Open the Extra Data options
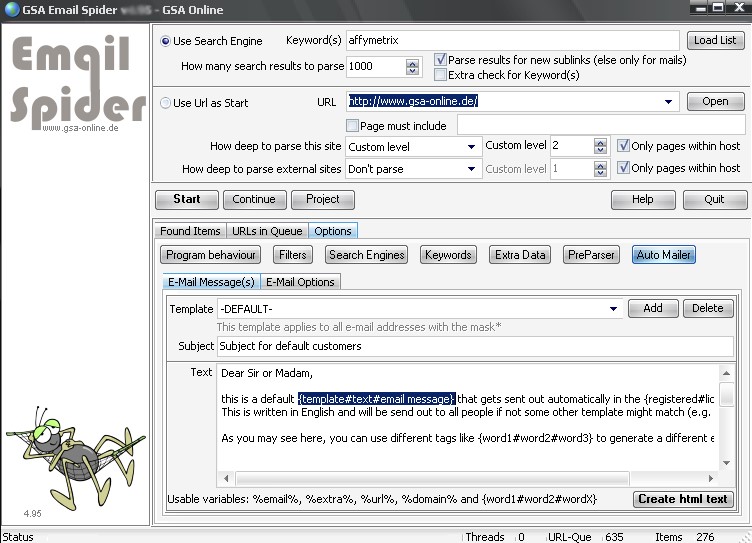752x543 pixels. click(x=520, y=255)
